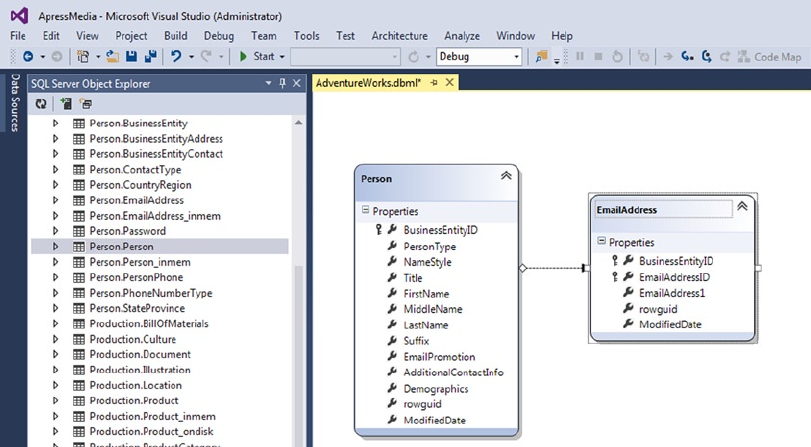Click the Find in Files toolbar icon
This screenshot has height=447, width=811.
coord(542,56)
